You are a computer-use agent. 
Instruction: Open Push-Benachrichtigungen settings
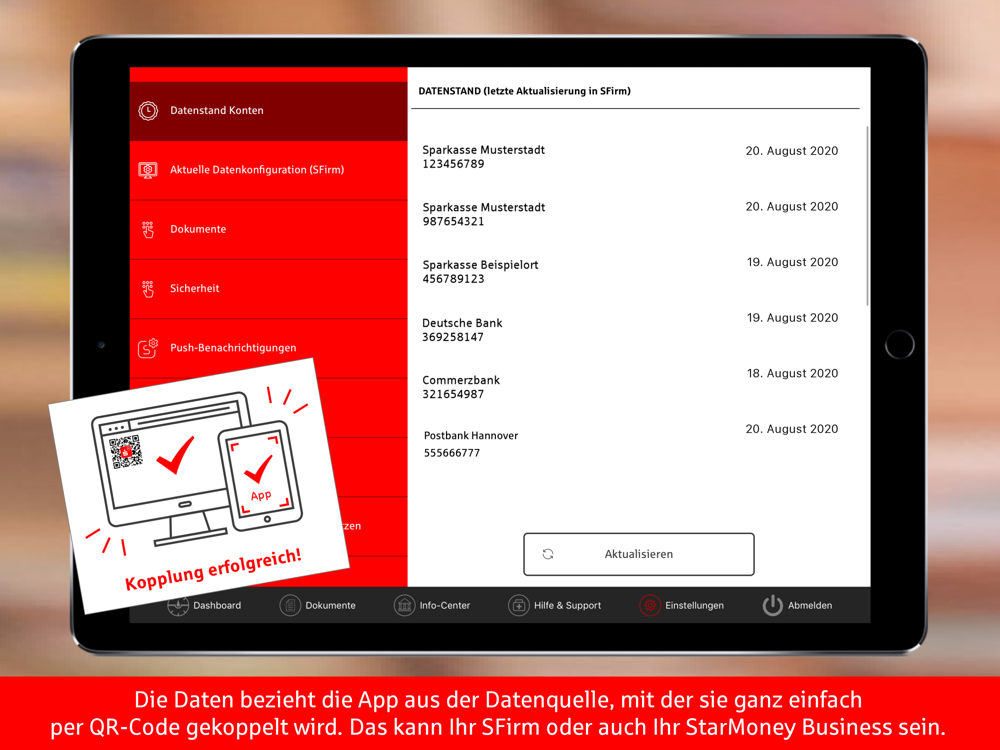(268, 348)
